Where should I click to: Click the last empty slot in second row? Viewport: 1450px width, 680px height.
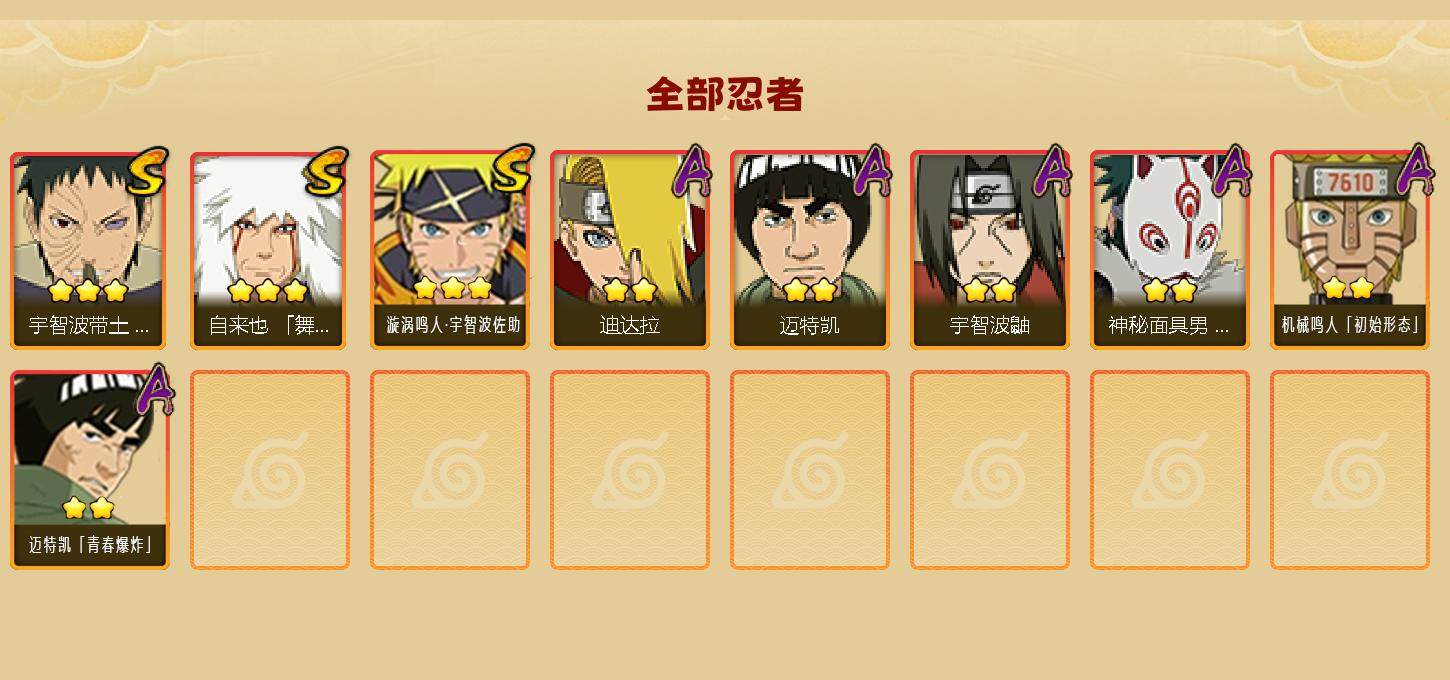click(x=1350, y=470)
